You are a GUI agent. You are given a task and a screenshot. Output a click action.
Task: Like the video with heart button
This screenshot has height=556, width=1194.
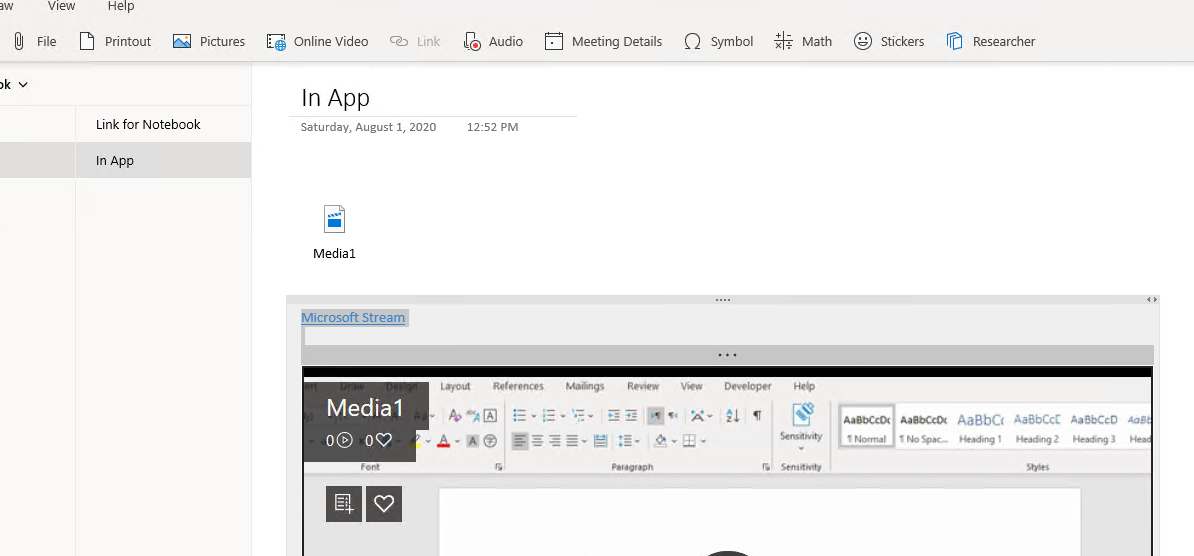pyautogui.click(x=384, y=503)
